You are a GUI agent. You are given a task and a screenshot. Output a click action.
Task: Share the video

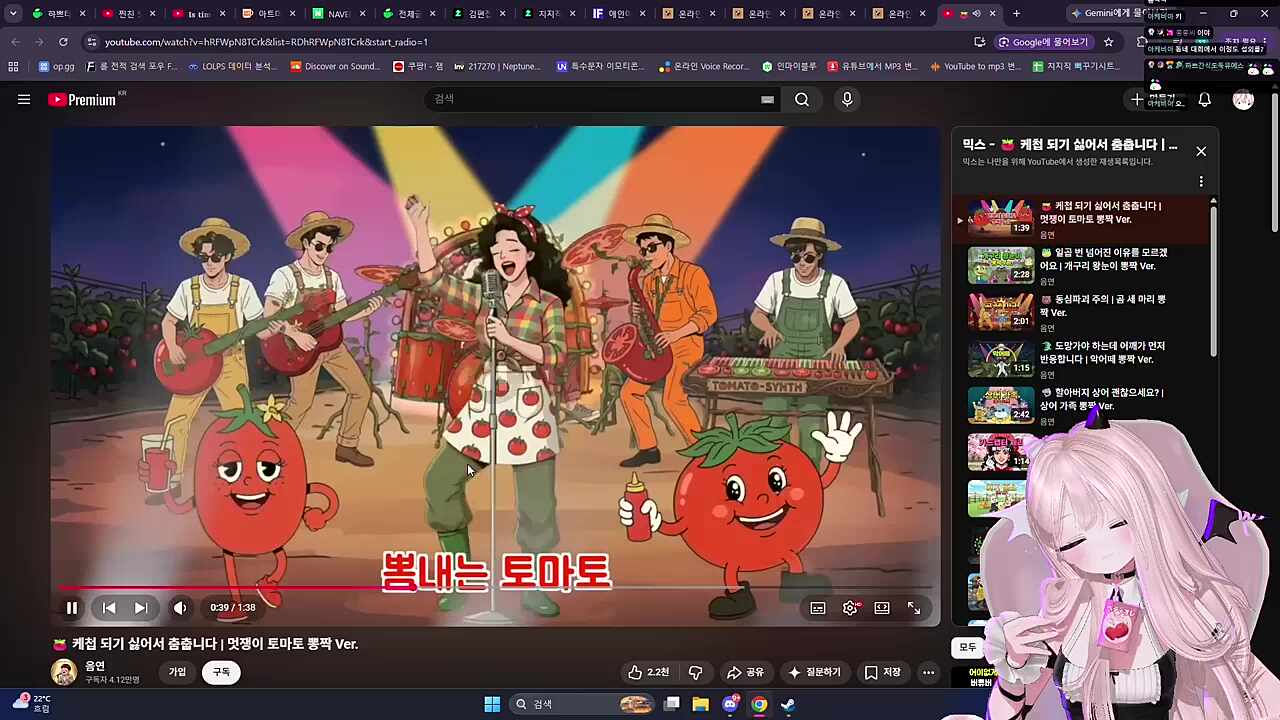(745, 672)
